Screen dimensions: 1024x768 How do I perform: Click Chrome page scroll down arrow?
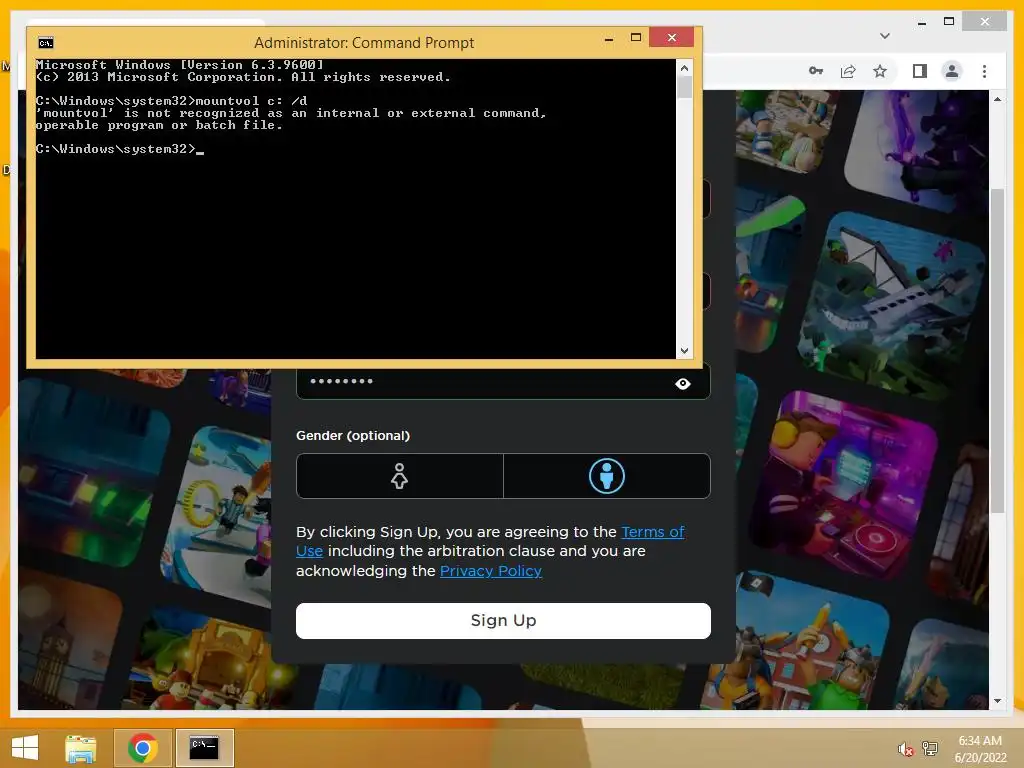pos(997,701)
